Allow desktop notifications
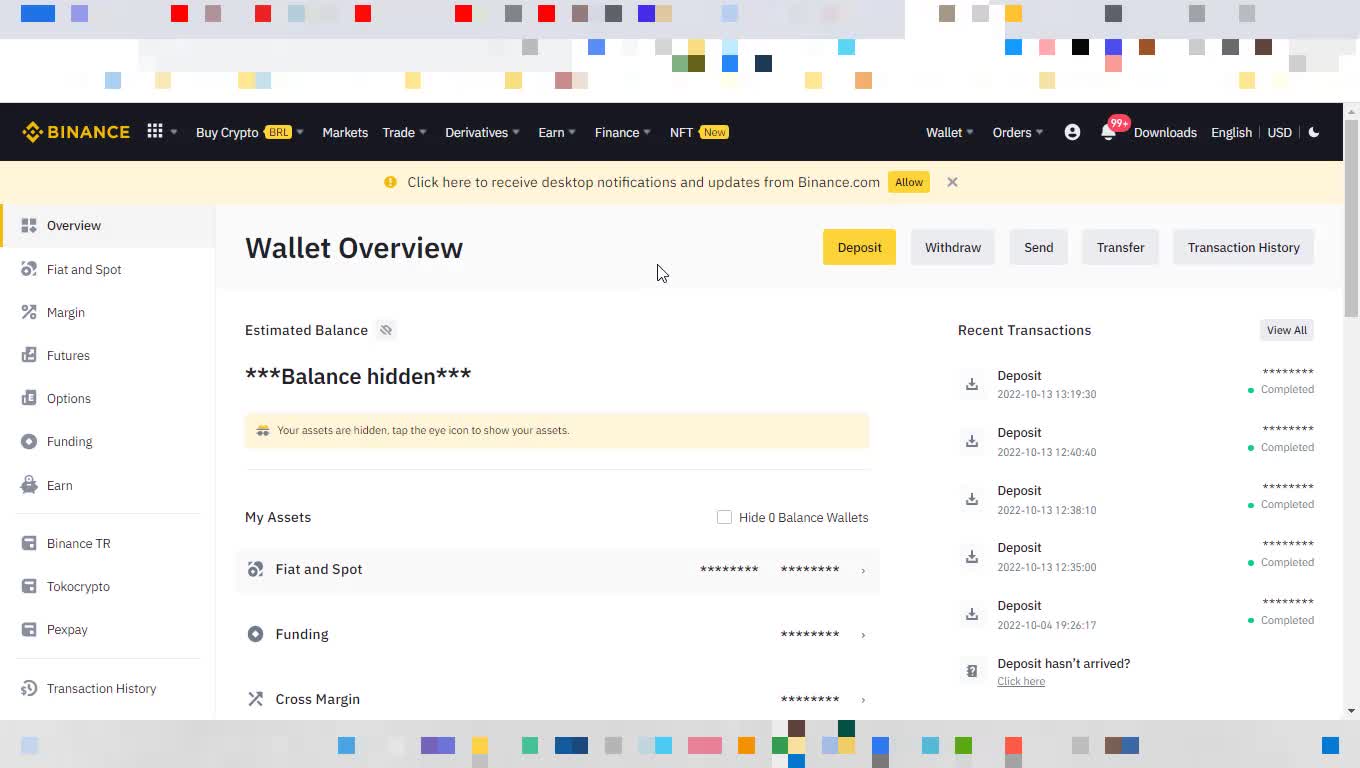The height and width of the screenshot is (768, 1360). pos(909,182)
